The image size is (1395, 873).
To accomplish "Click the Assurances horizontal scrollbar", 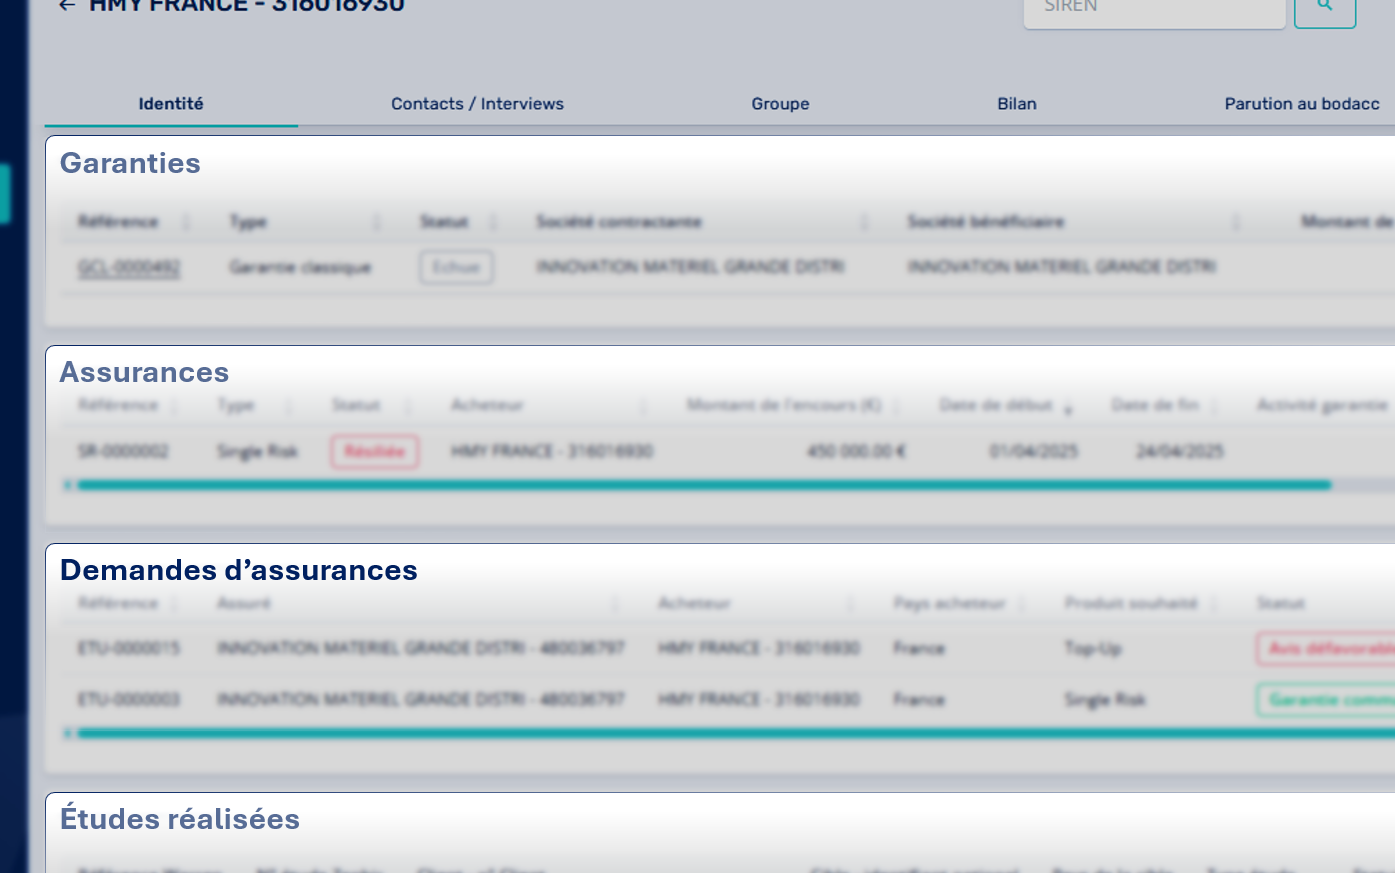I will tap(704, 485).
